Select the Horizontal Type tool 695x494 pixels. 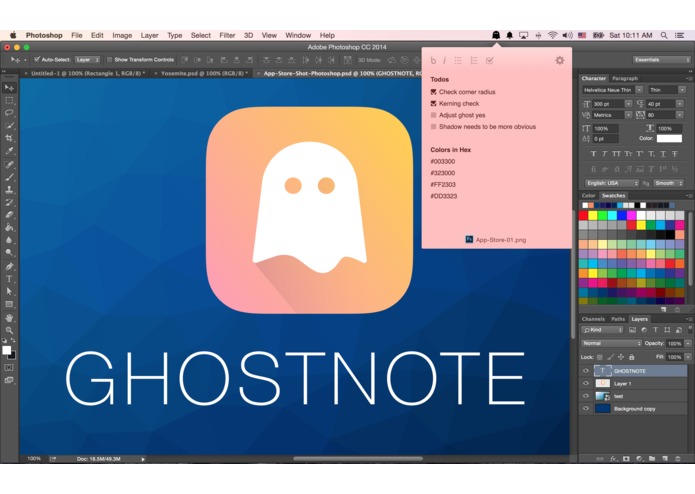tap(9, 279)
